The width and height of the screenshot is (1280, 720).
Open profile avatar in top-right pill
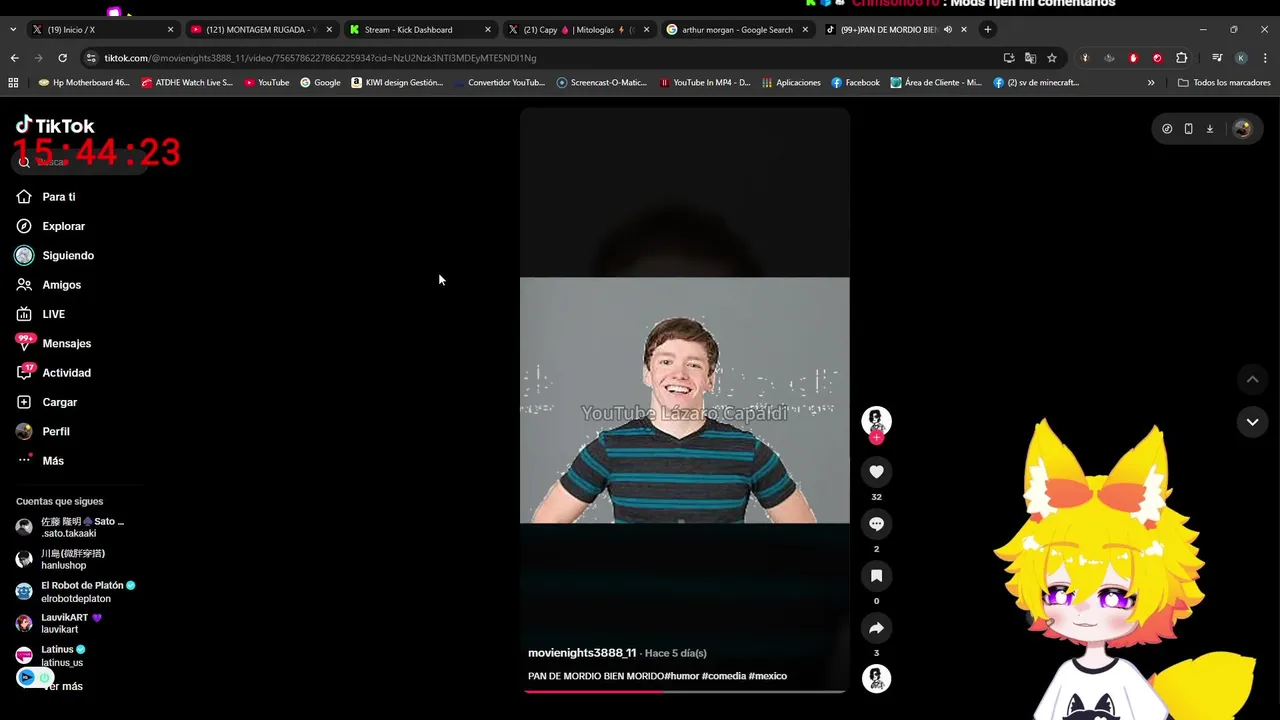coord(1242,129)
